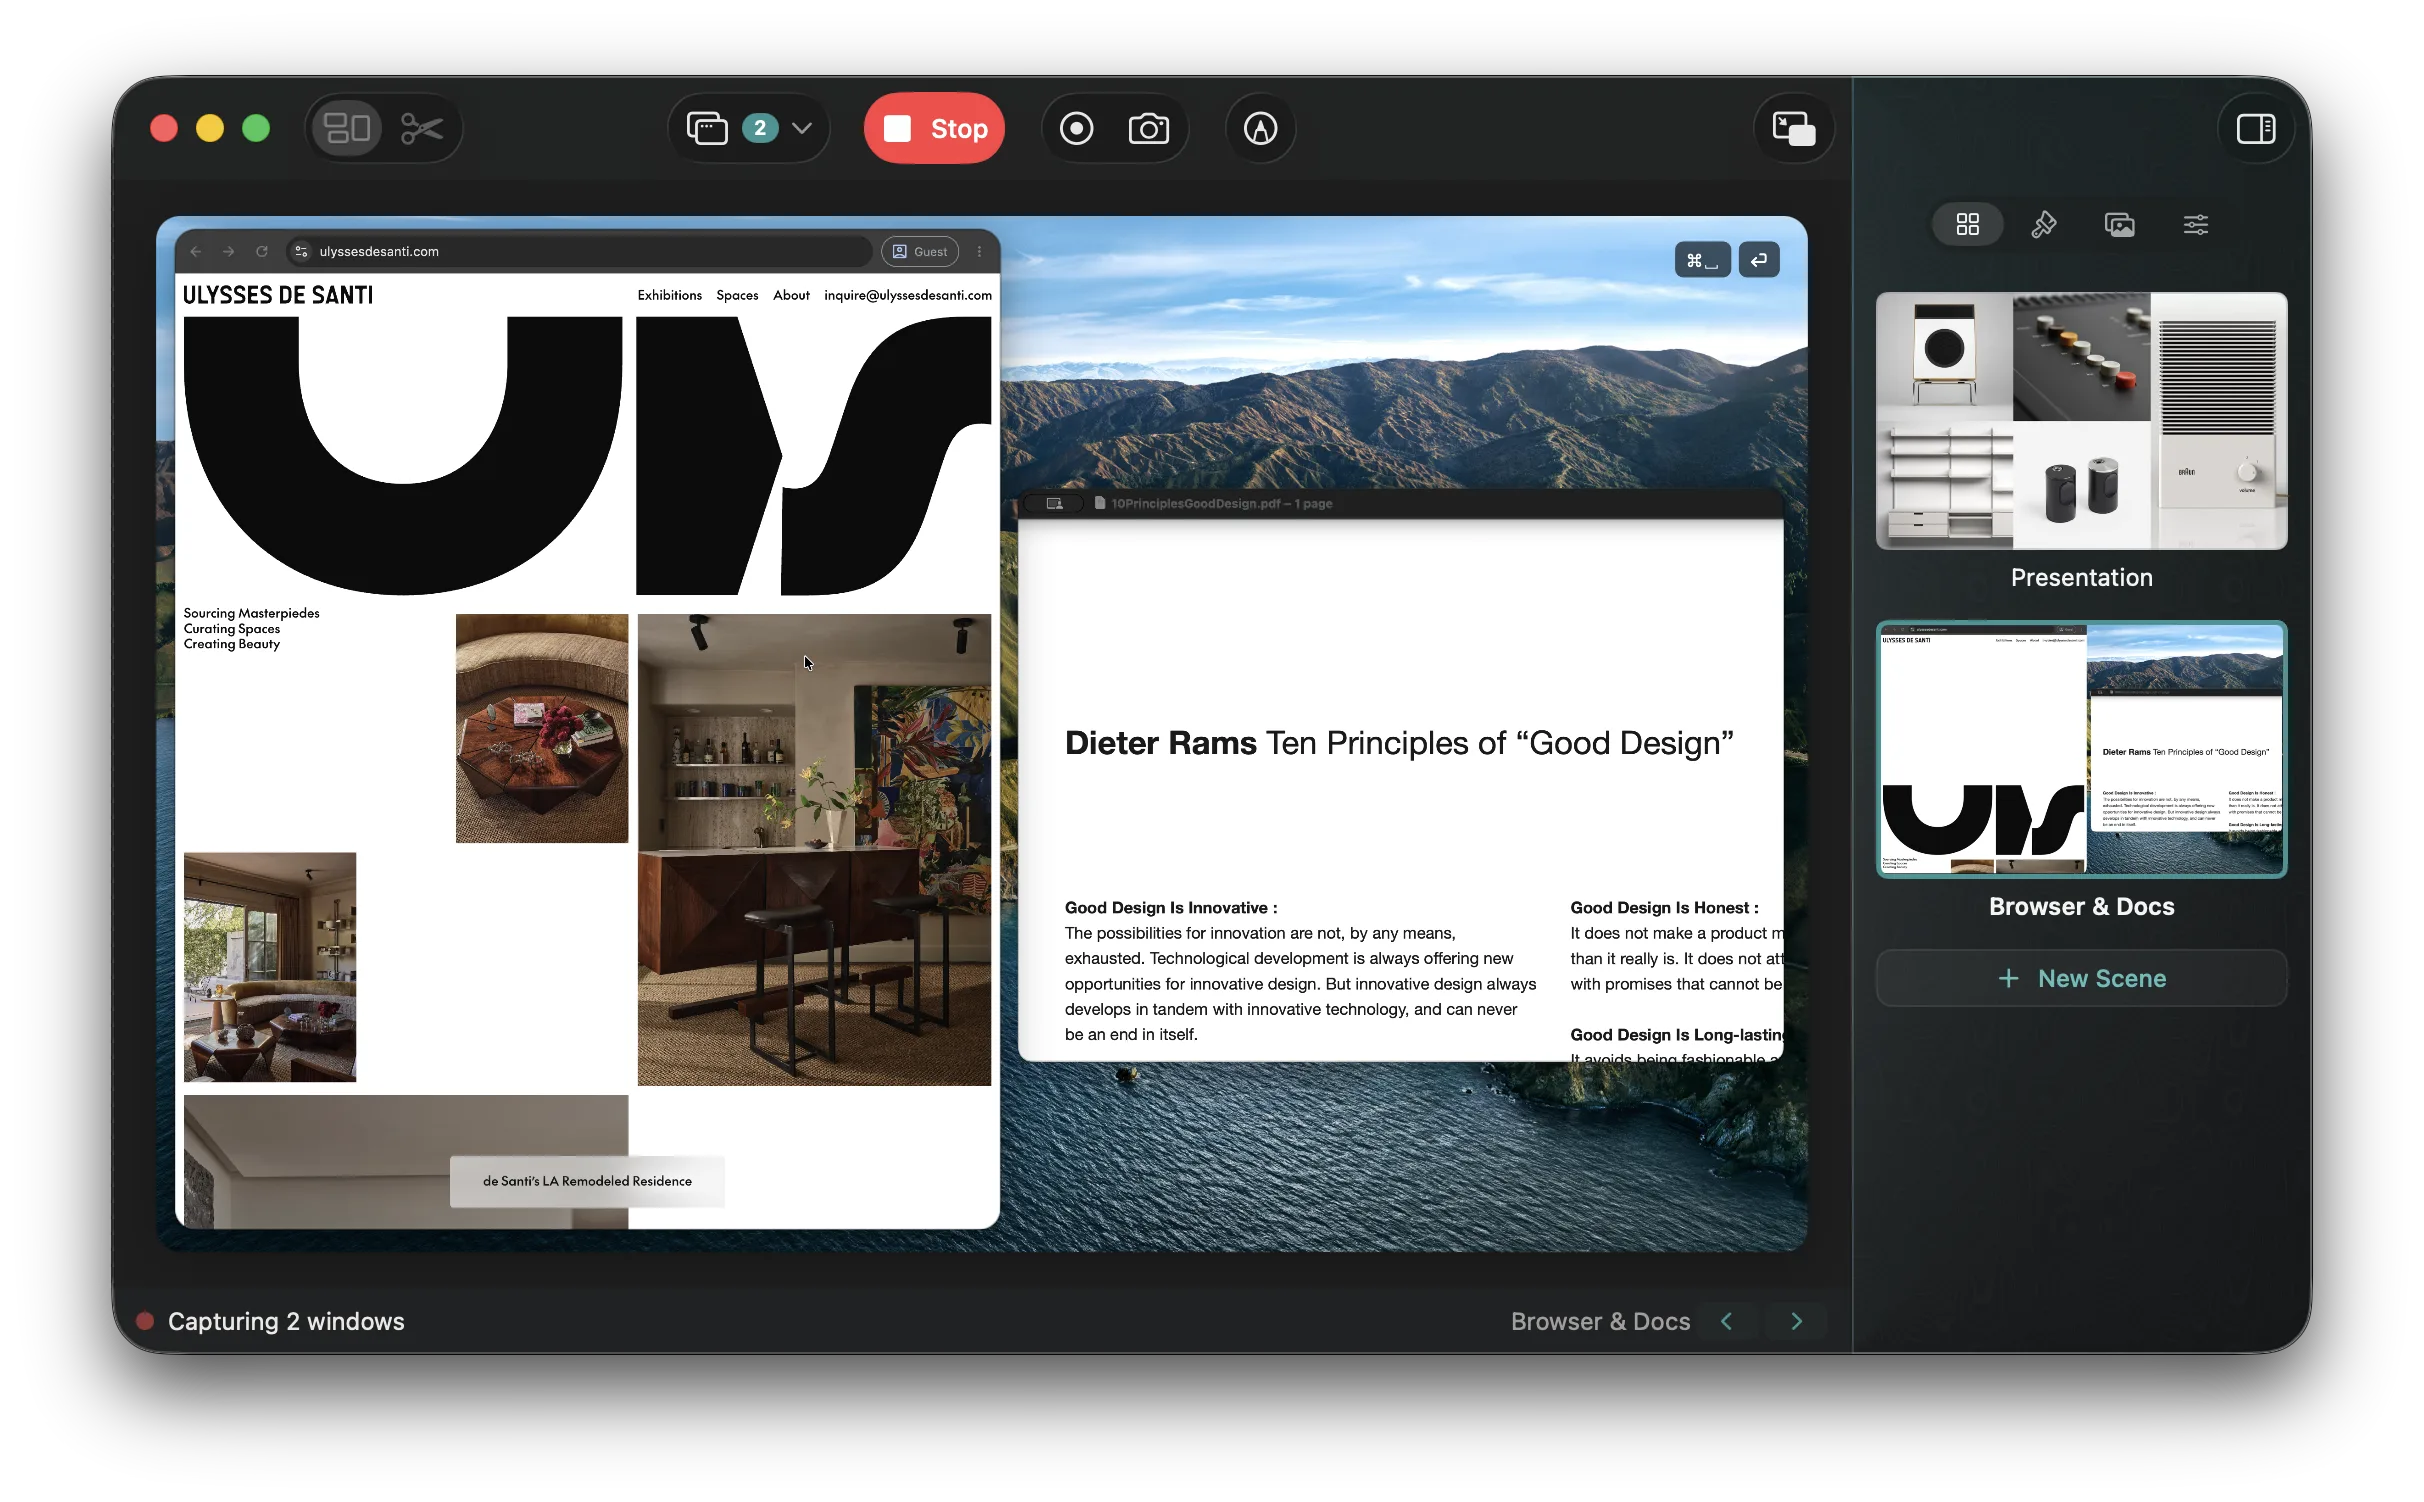Open the sliders settings tab
Viewport: 2424px width, 1502px height.
click(x=2196, y=224)
